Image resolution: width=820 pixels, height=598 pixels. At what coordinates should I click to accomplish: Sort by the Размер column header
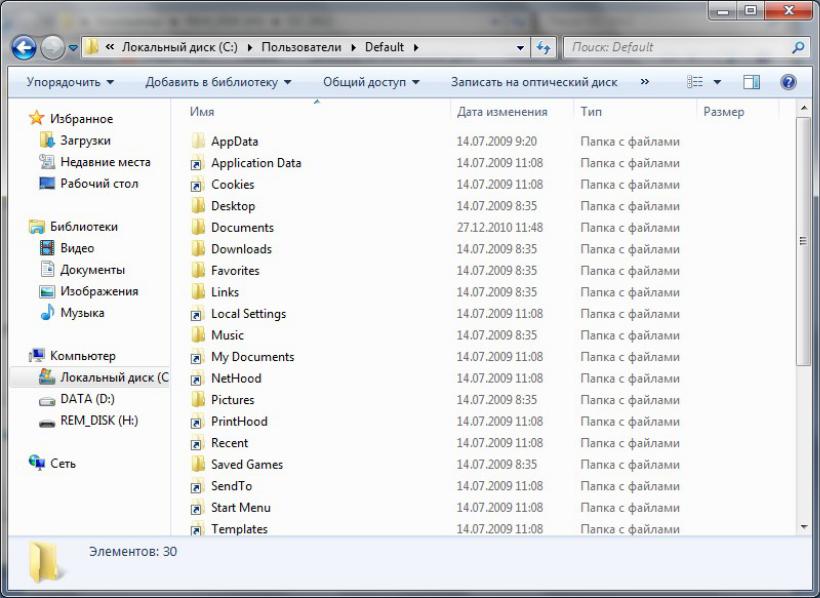click(x=723, y=111)
